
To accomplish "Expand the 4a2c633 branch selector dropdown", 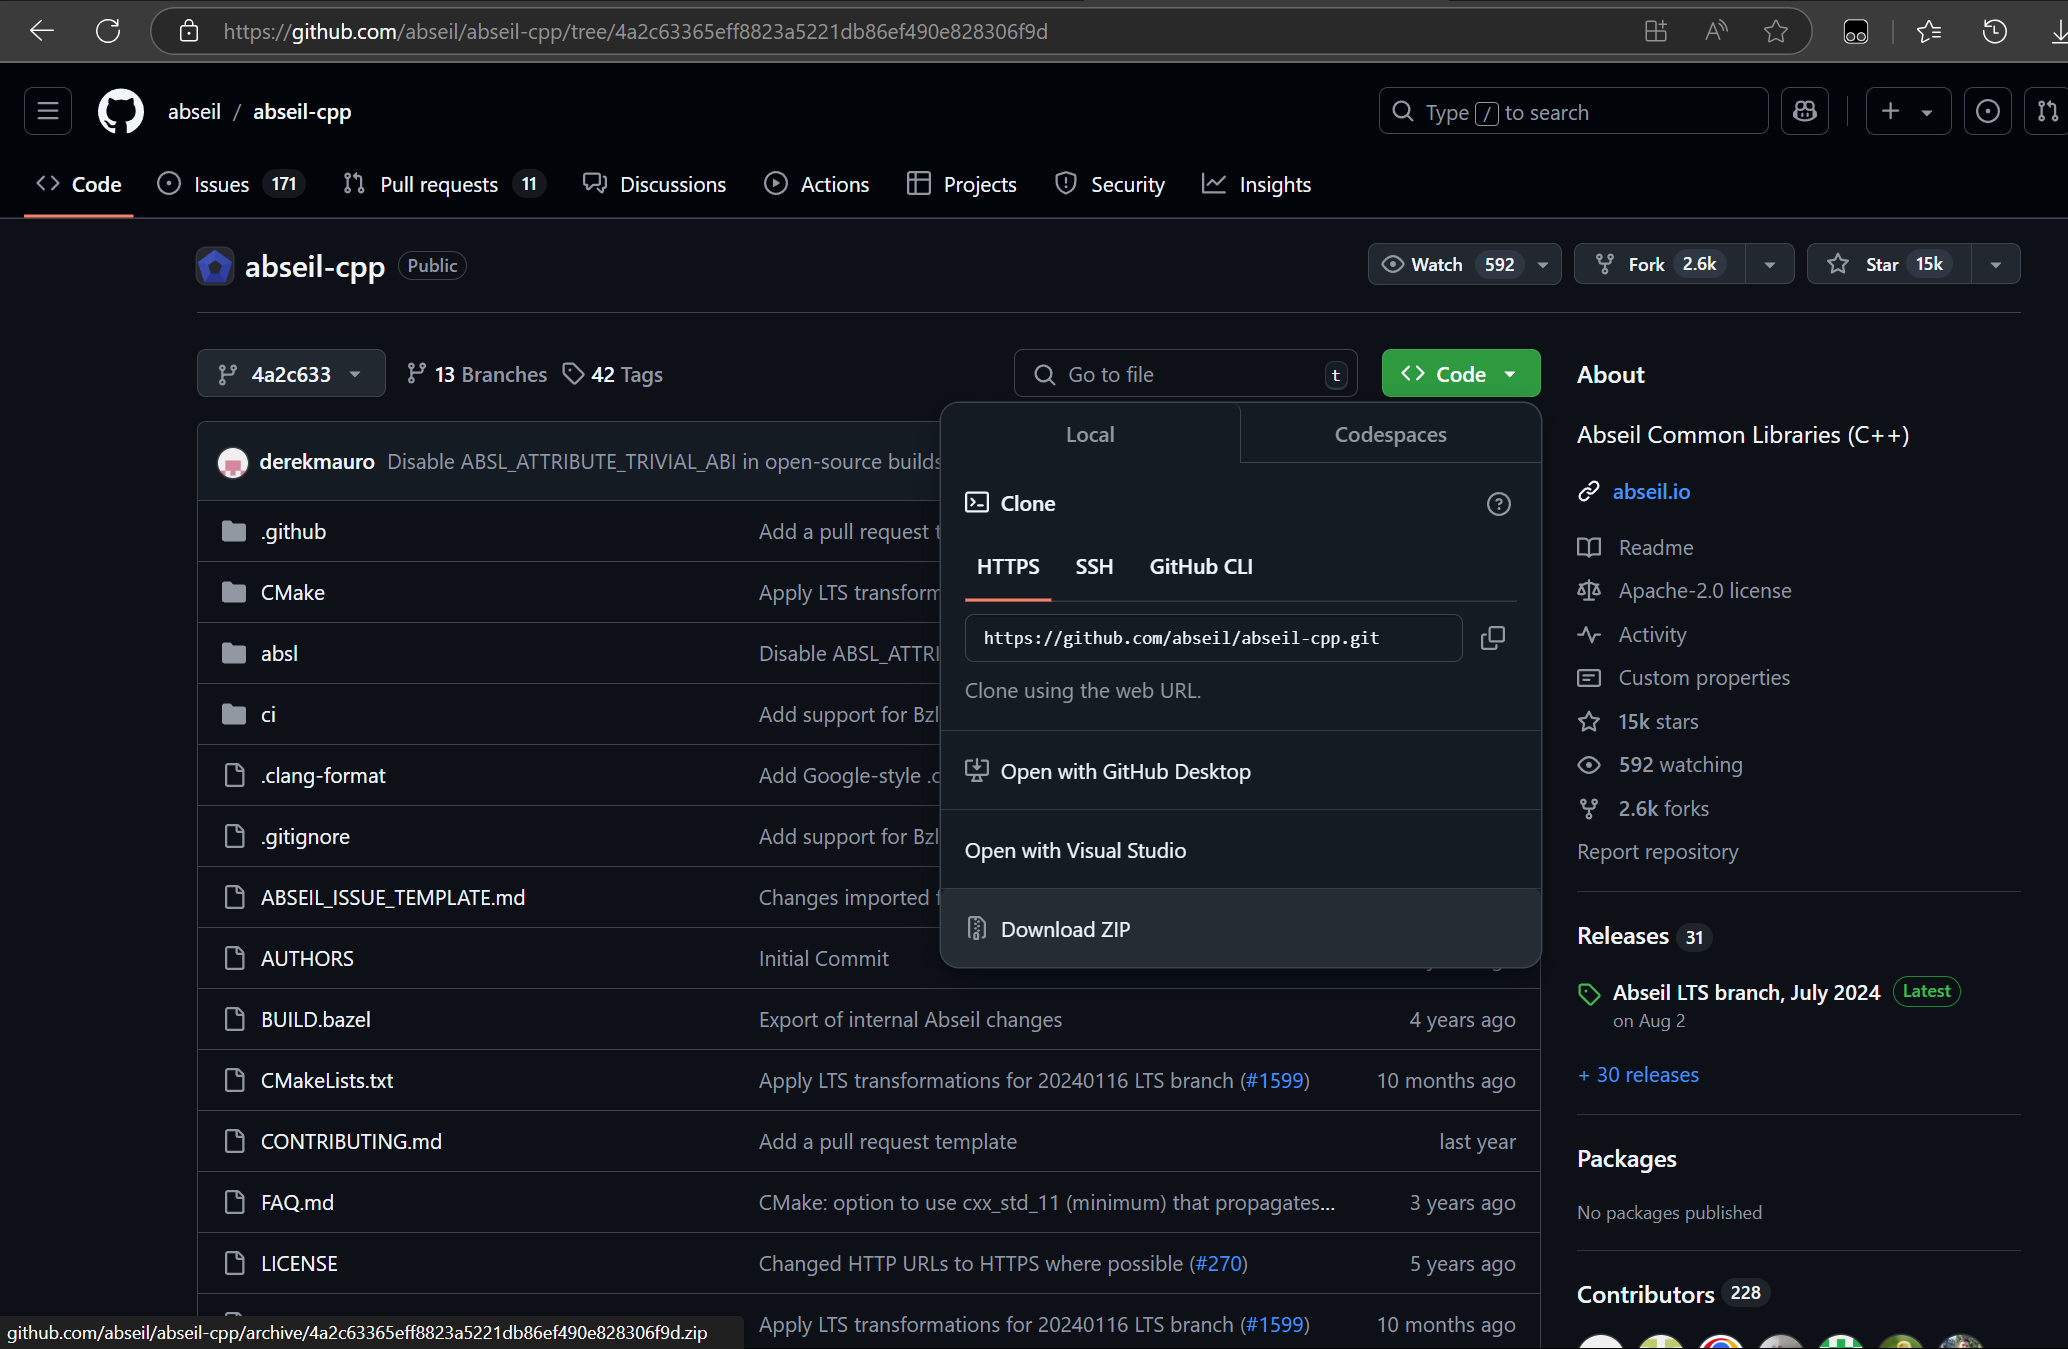I will [291, 374].
